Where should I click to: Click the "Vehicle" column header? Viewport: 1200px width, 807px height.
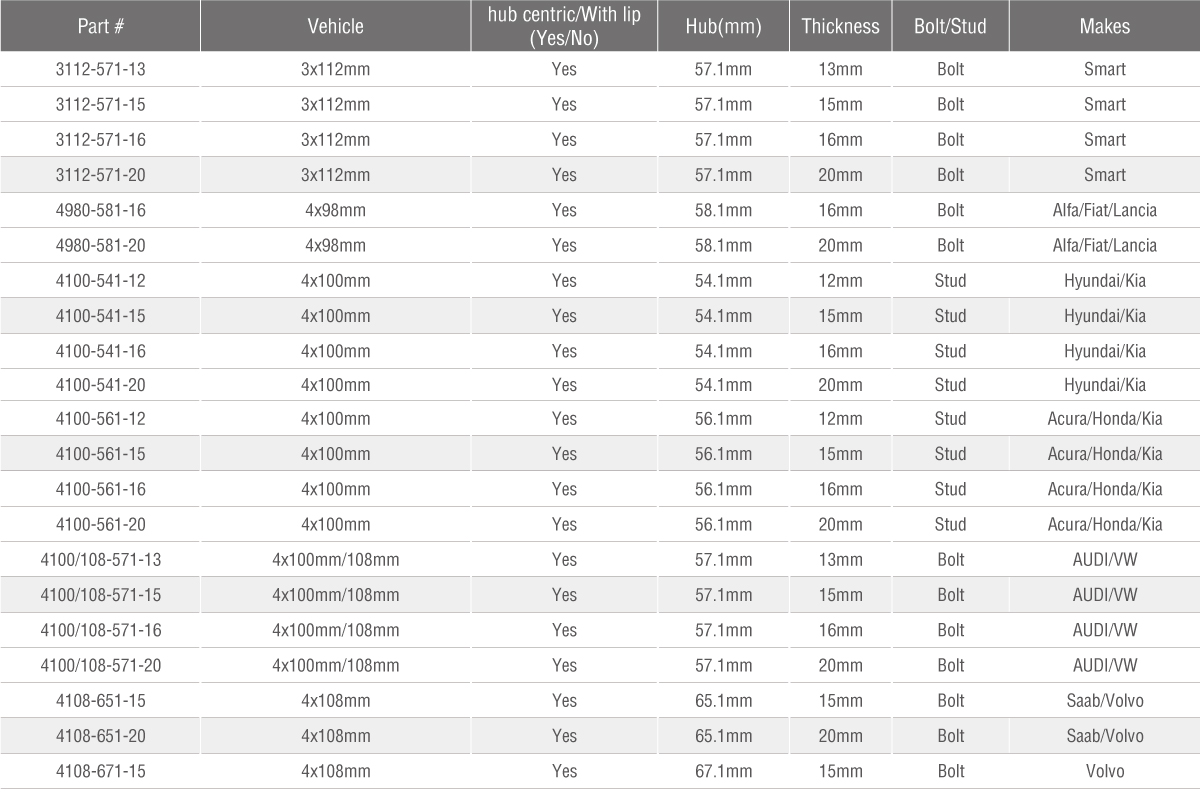(335, 26)
